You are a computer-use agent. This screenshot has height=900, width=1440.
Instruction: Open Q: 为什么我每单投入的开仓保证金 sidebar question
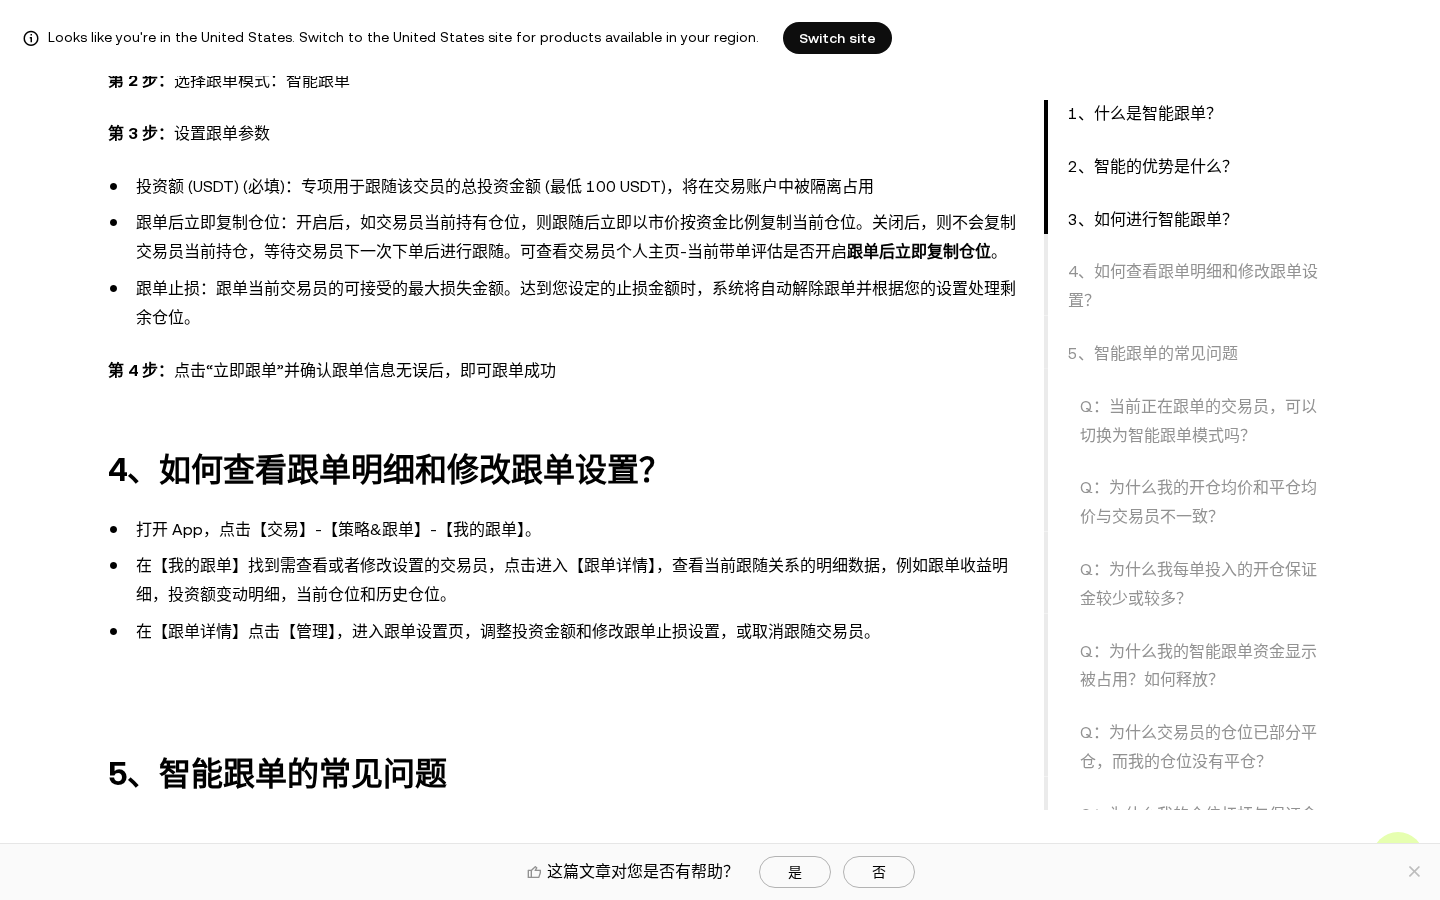pos(1198,583)
